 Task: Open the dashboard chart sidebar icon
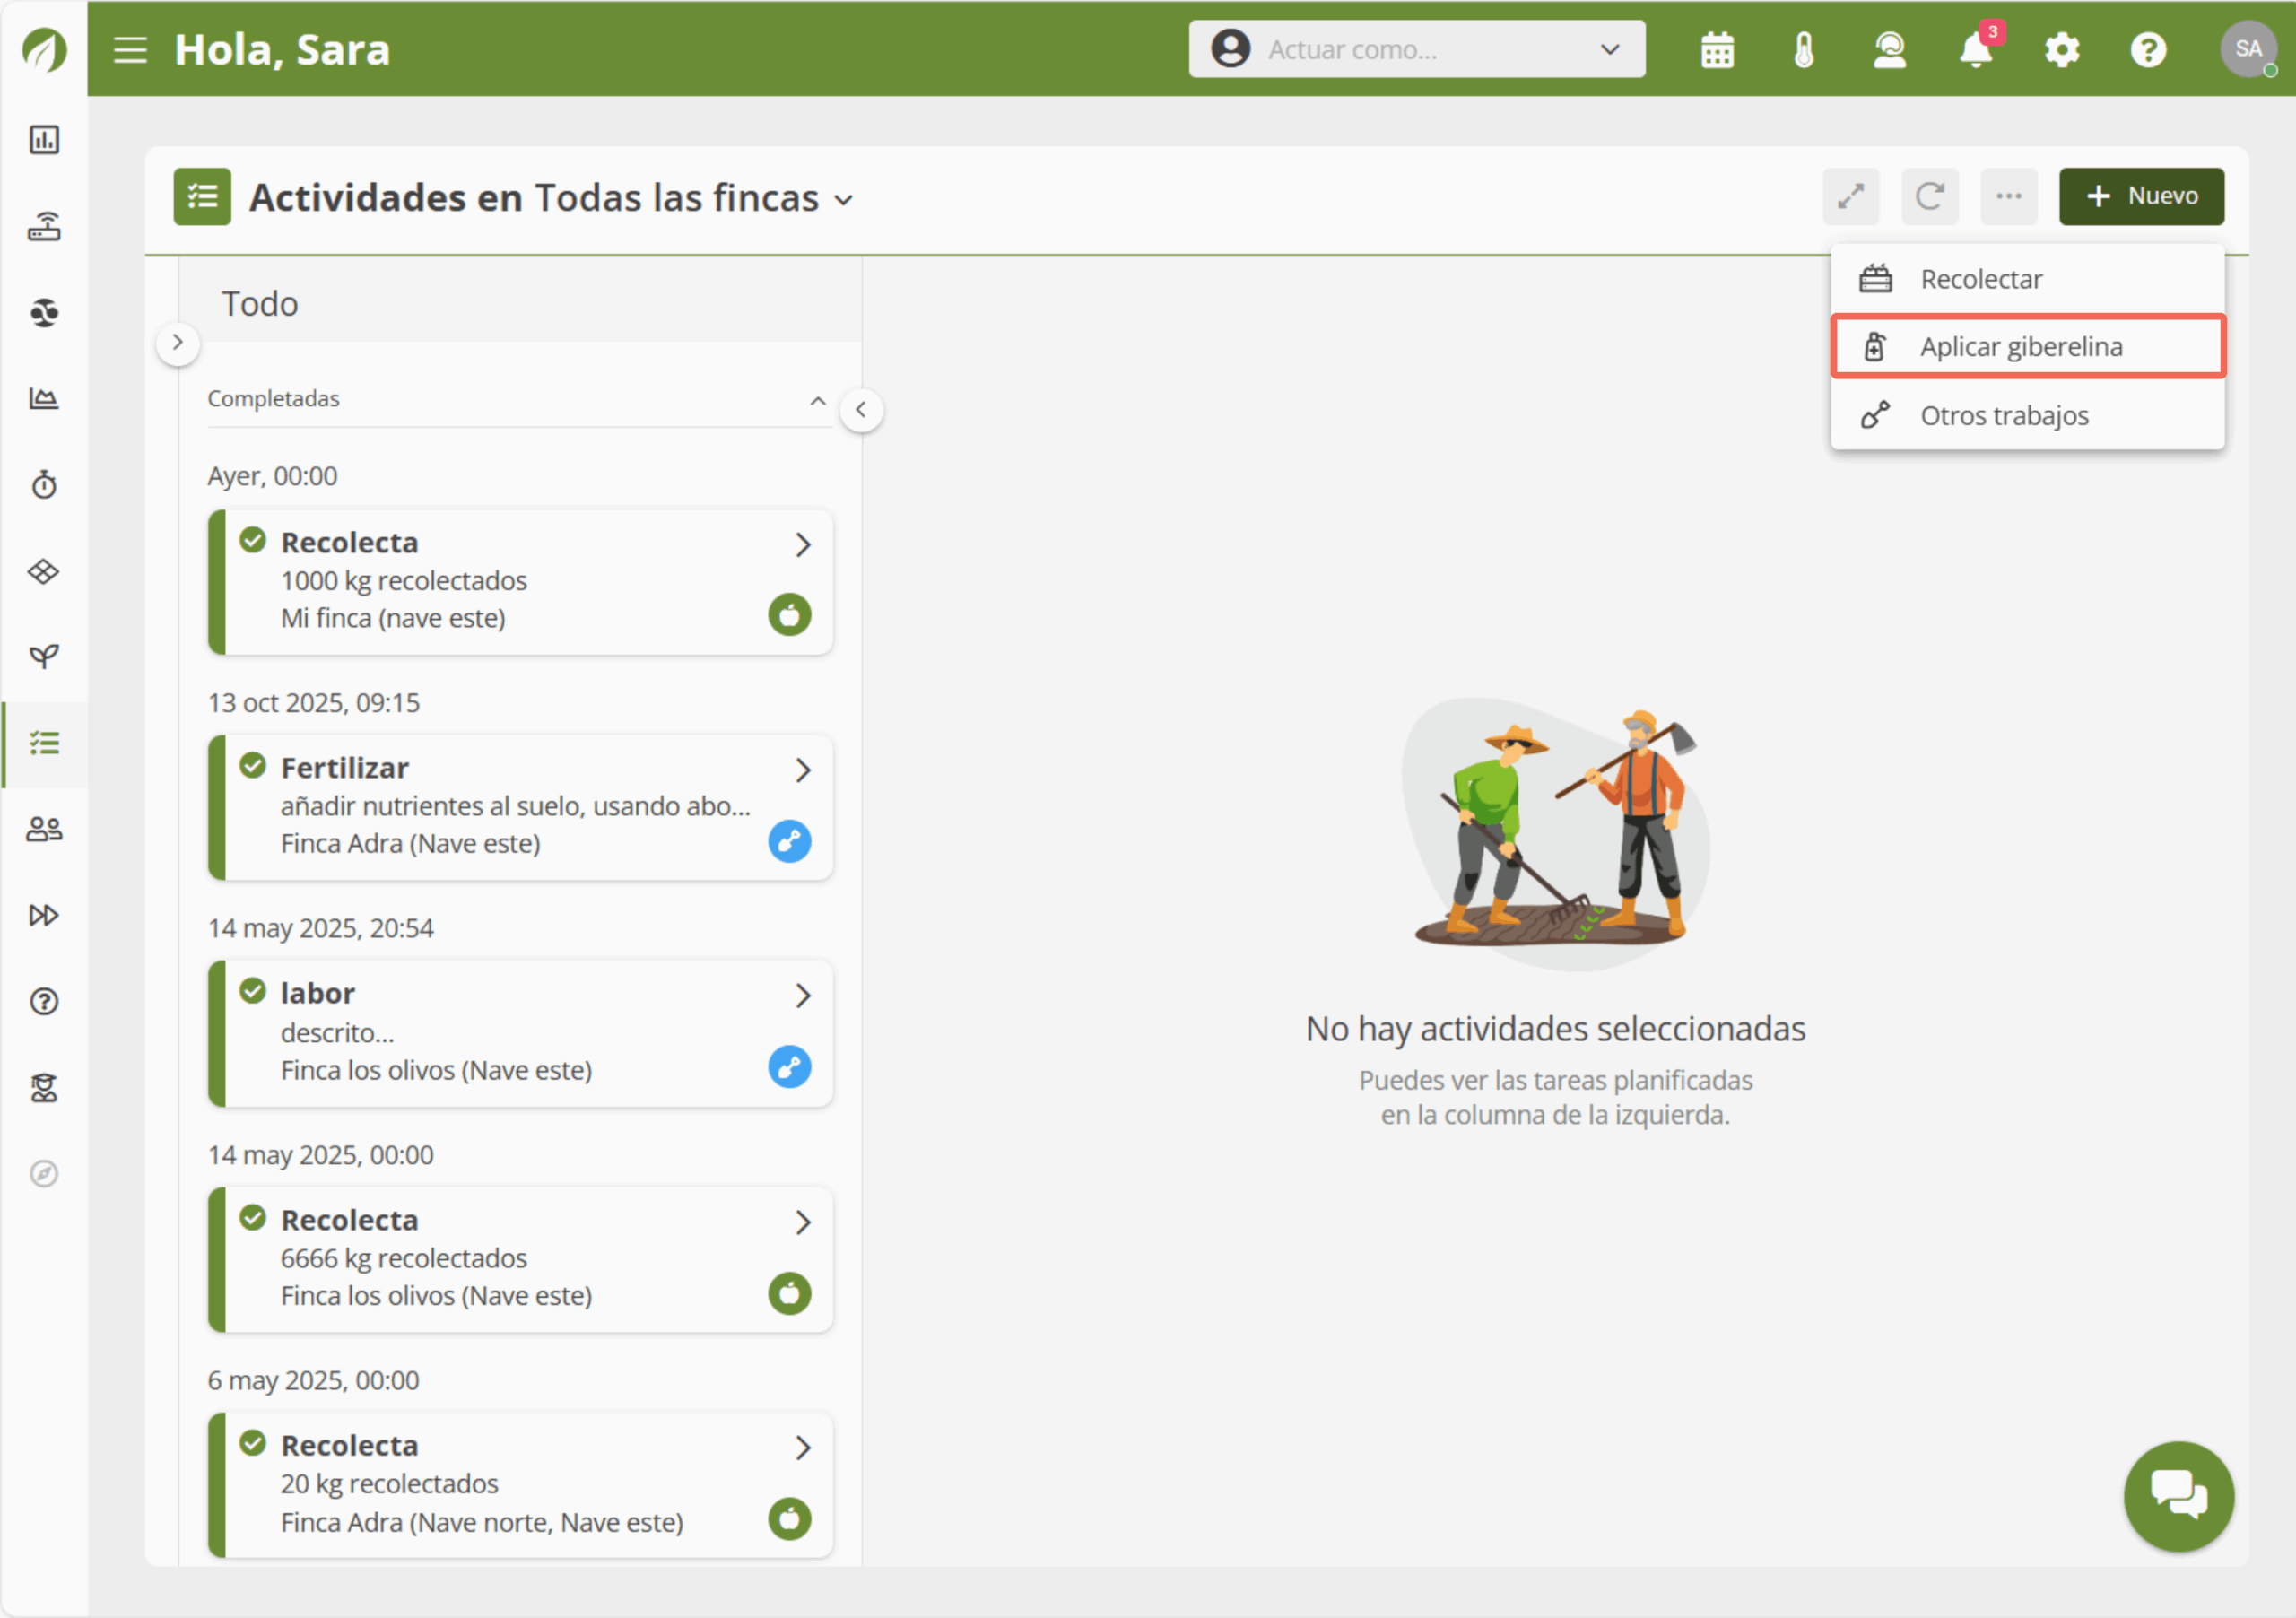click(44, 140)
